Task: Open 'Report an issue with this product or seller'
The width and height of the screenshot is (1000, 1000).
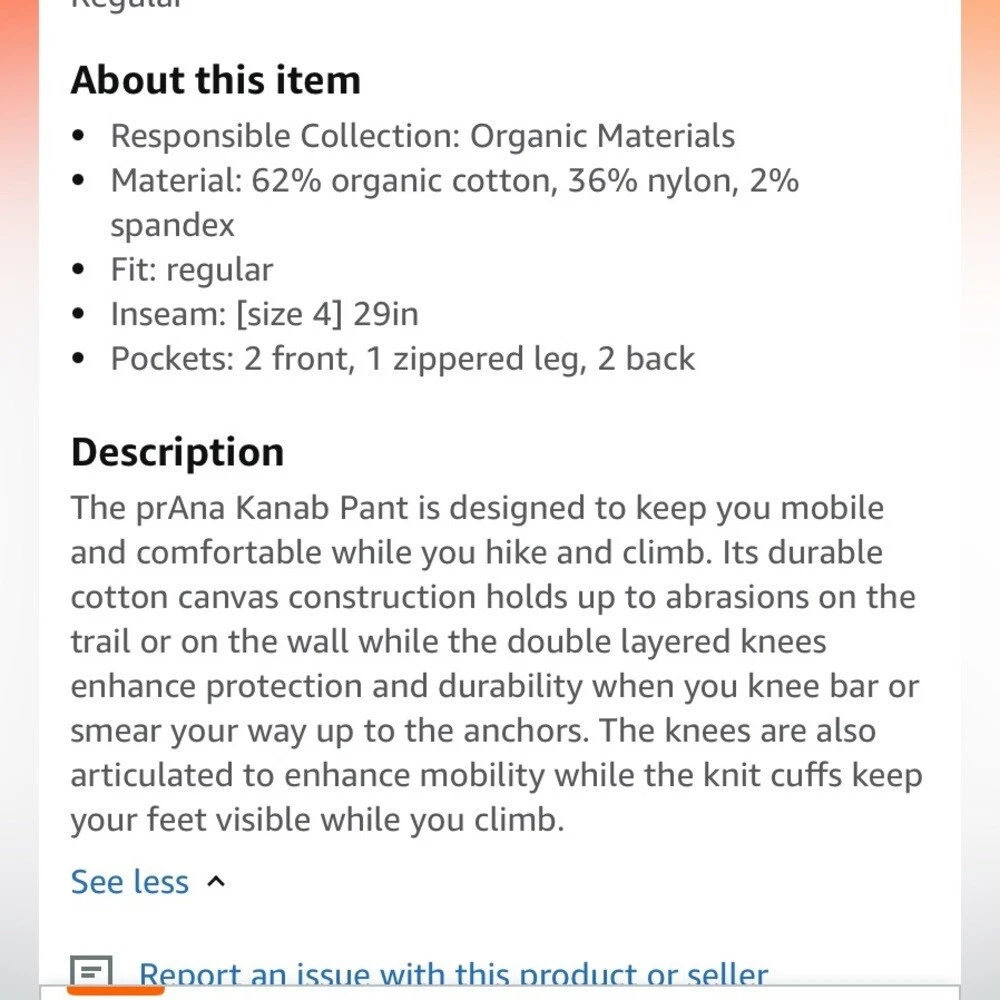Action: click(453, 975)
